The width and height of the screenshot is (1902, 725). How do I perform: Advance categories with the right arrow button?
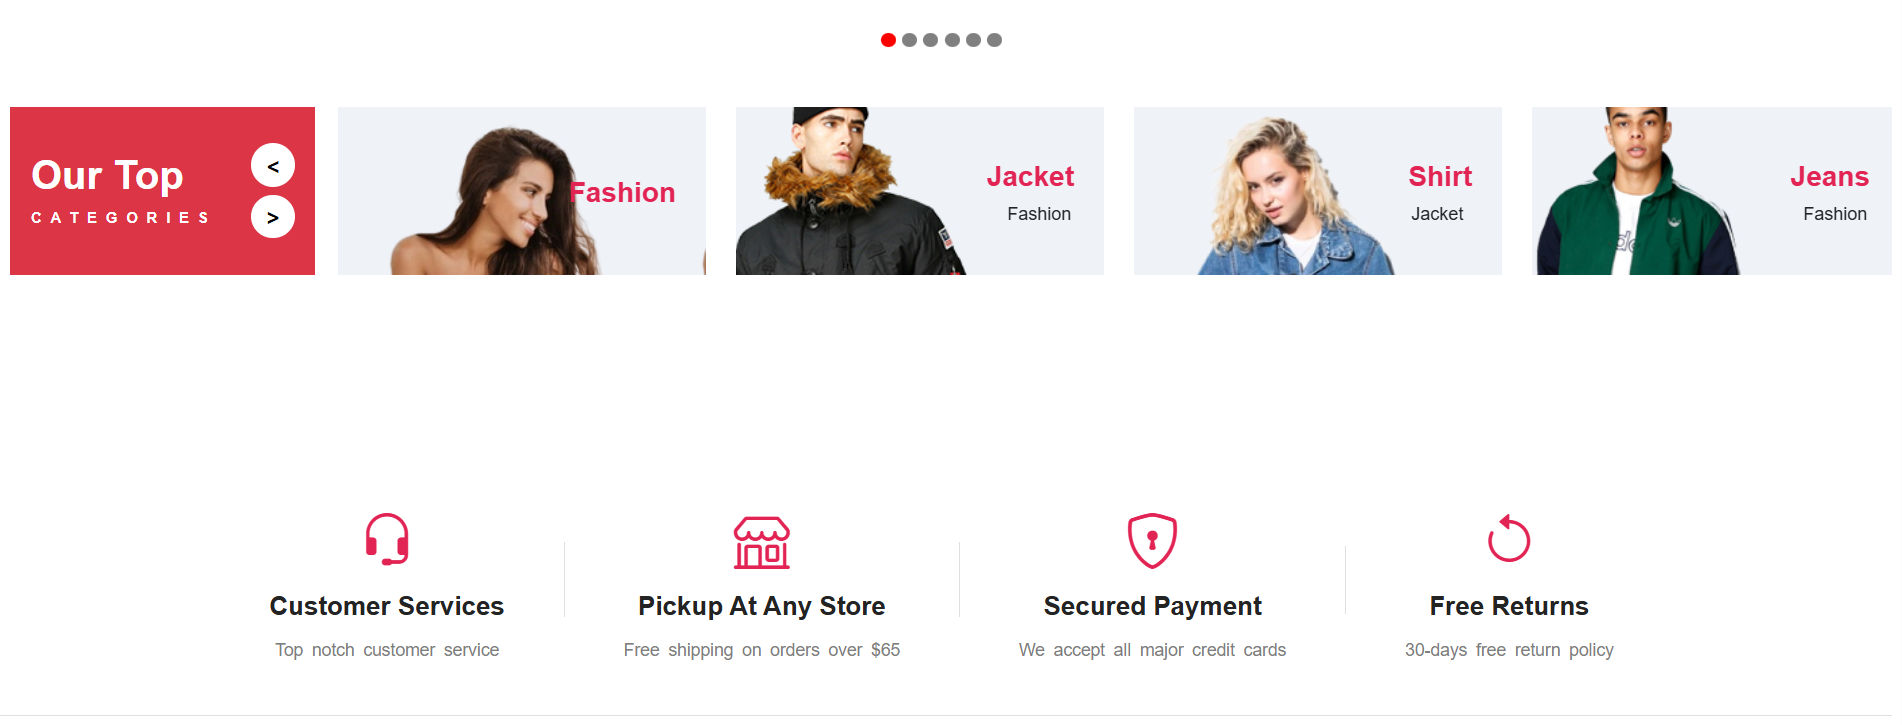point(273,217)
